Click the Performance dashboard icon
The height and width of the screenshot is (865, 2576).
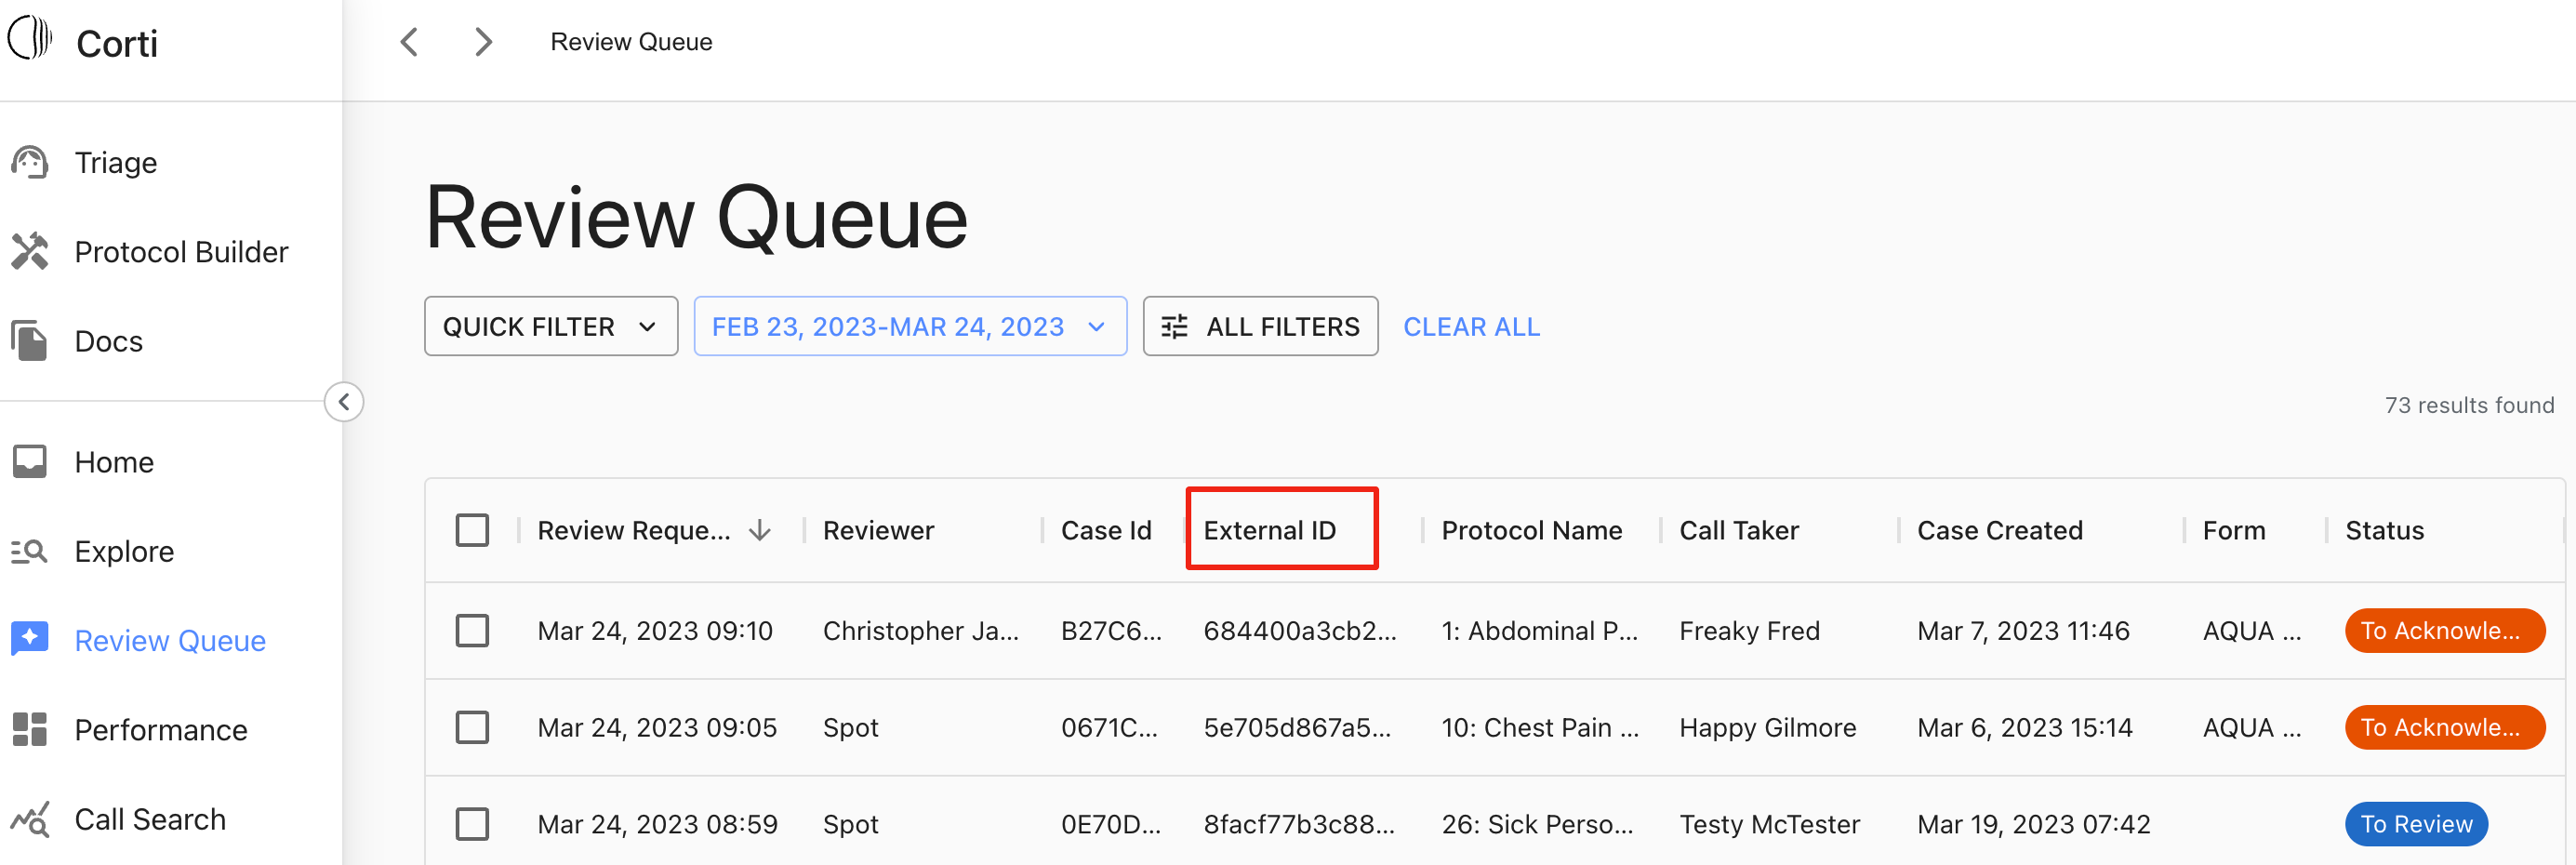30,730
